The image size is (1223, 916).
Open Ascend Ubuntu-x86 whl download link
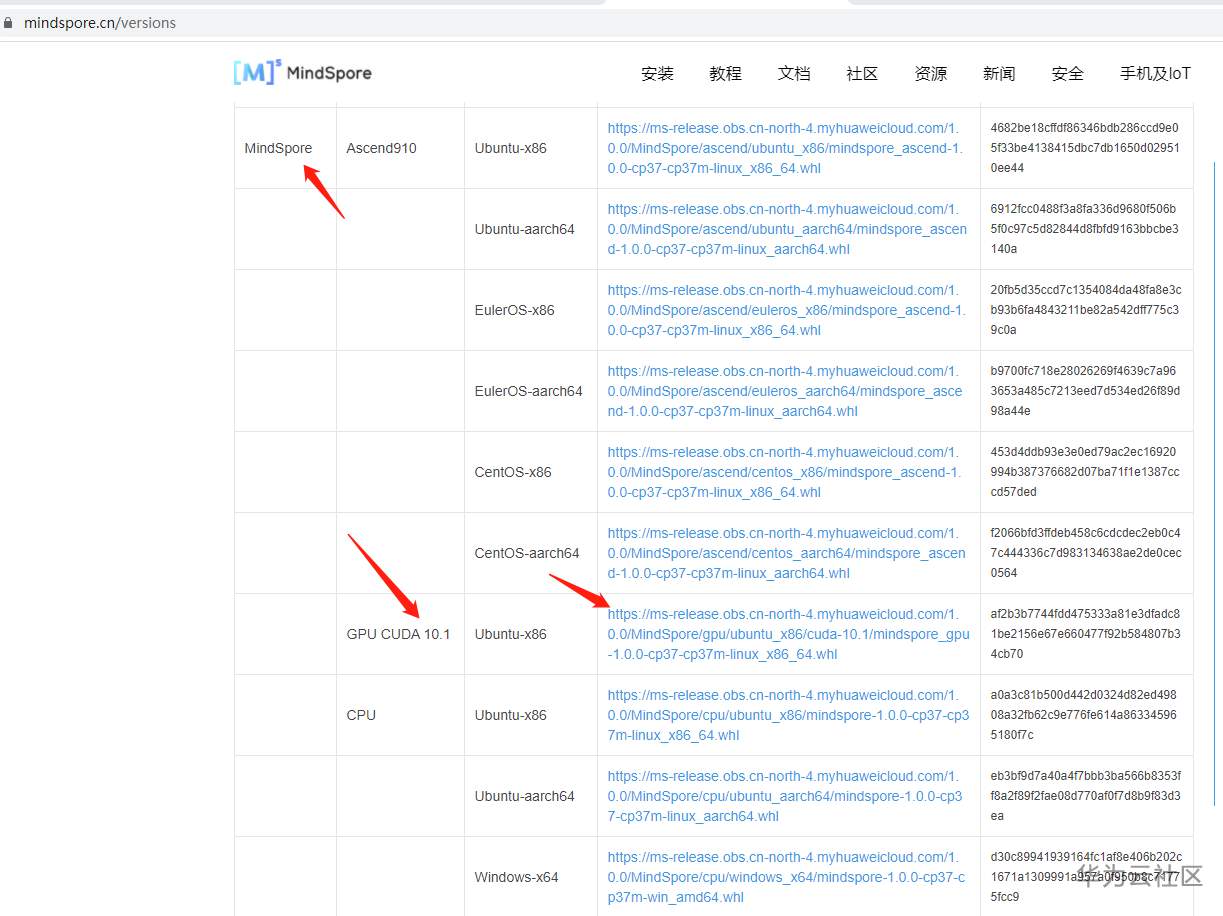(785, 148)
